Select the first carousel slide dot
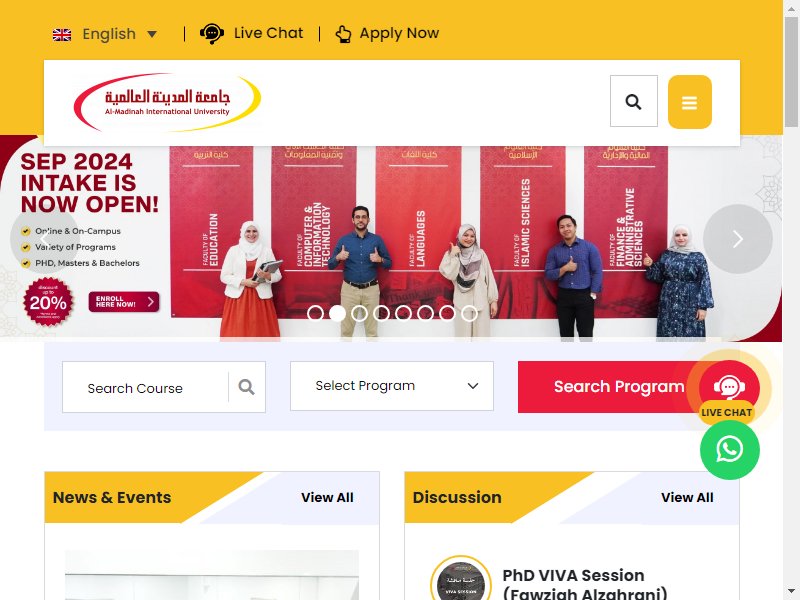 pyautogui.click(x=315, y=313)
